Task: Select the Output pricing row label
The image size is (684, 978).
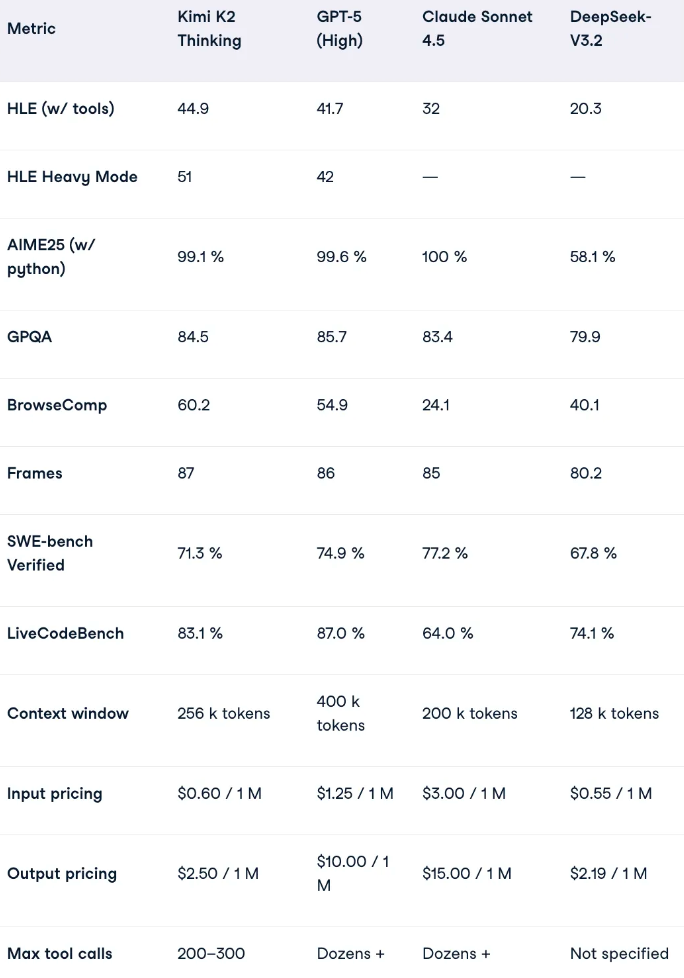Action: click(62, 873)
